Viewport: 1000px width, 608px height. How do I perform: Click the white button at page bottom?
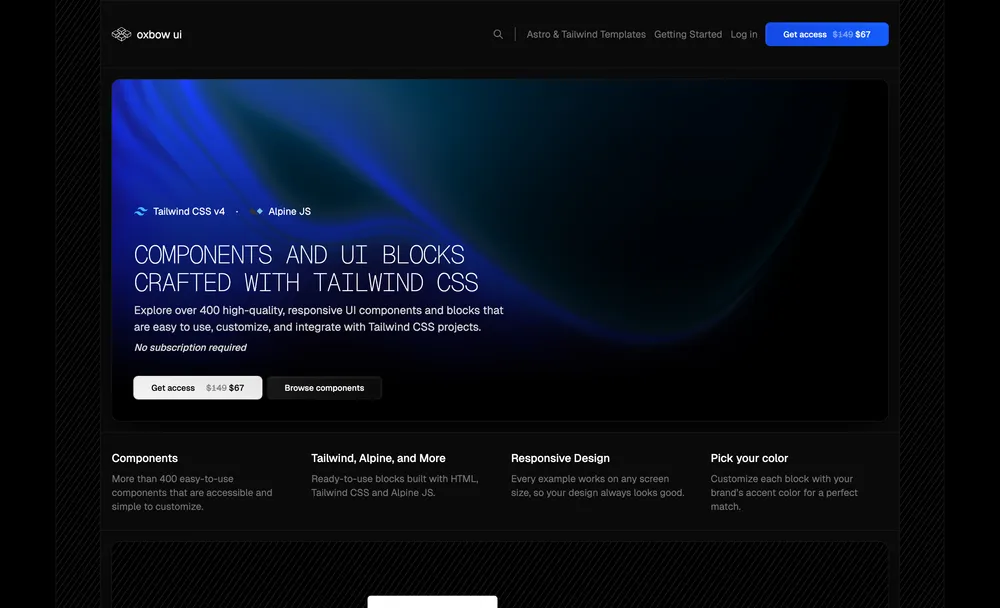pos(432,603)
